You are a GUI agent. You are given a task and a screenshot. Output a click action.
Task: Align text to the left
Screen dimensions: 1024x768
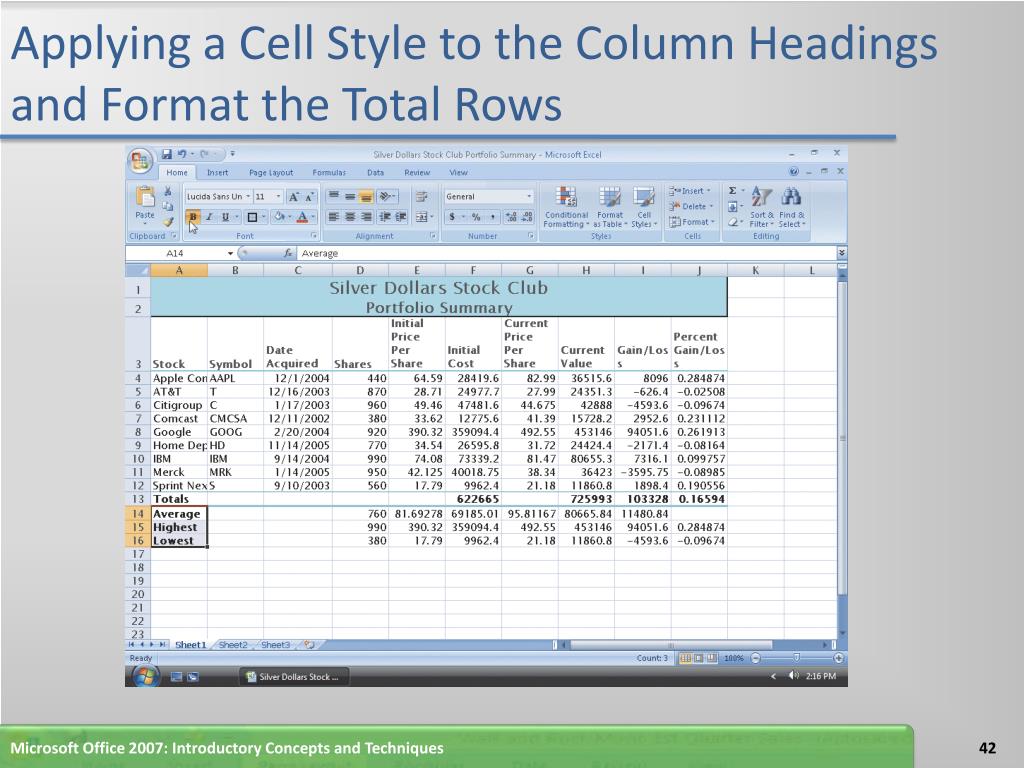[x=334, y=217]
